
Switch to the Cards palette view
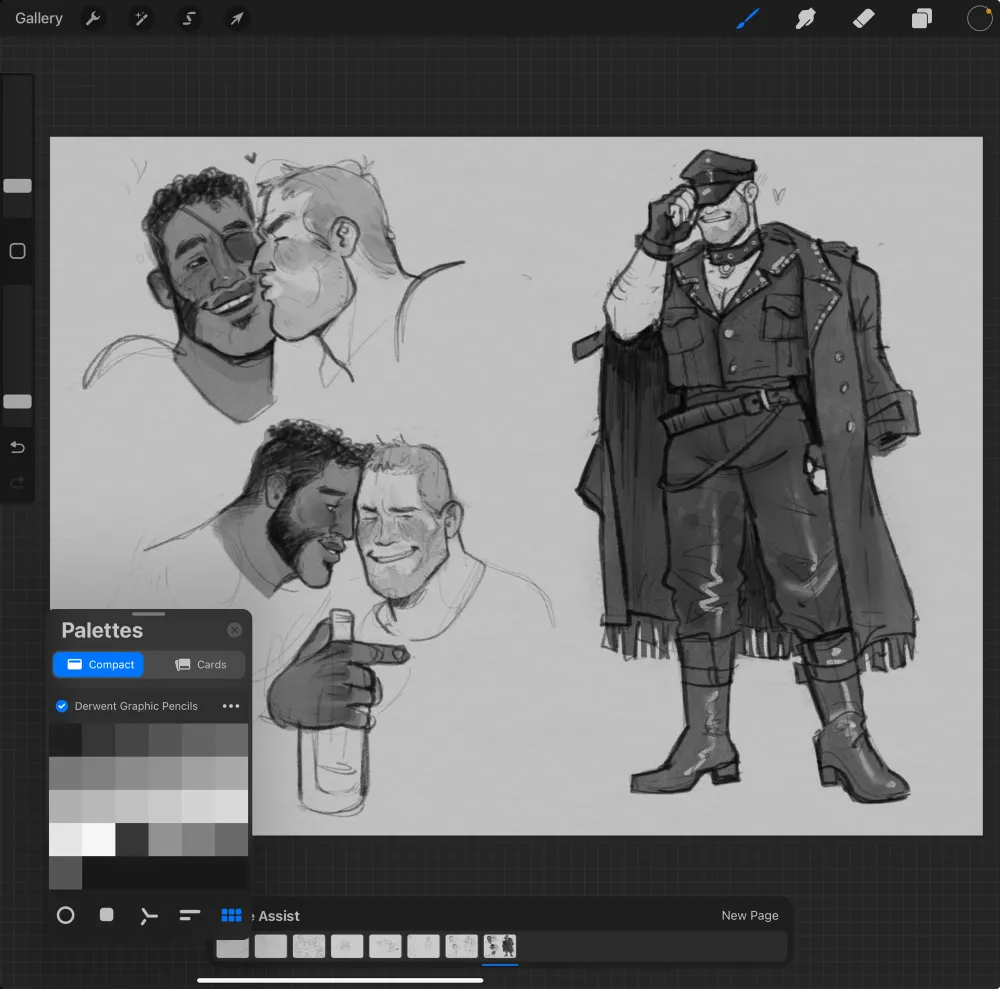pyautogui.click(x=200, y=665)
